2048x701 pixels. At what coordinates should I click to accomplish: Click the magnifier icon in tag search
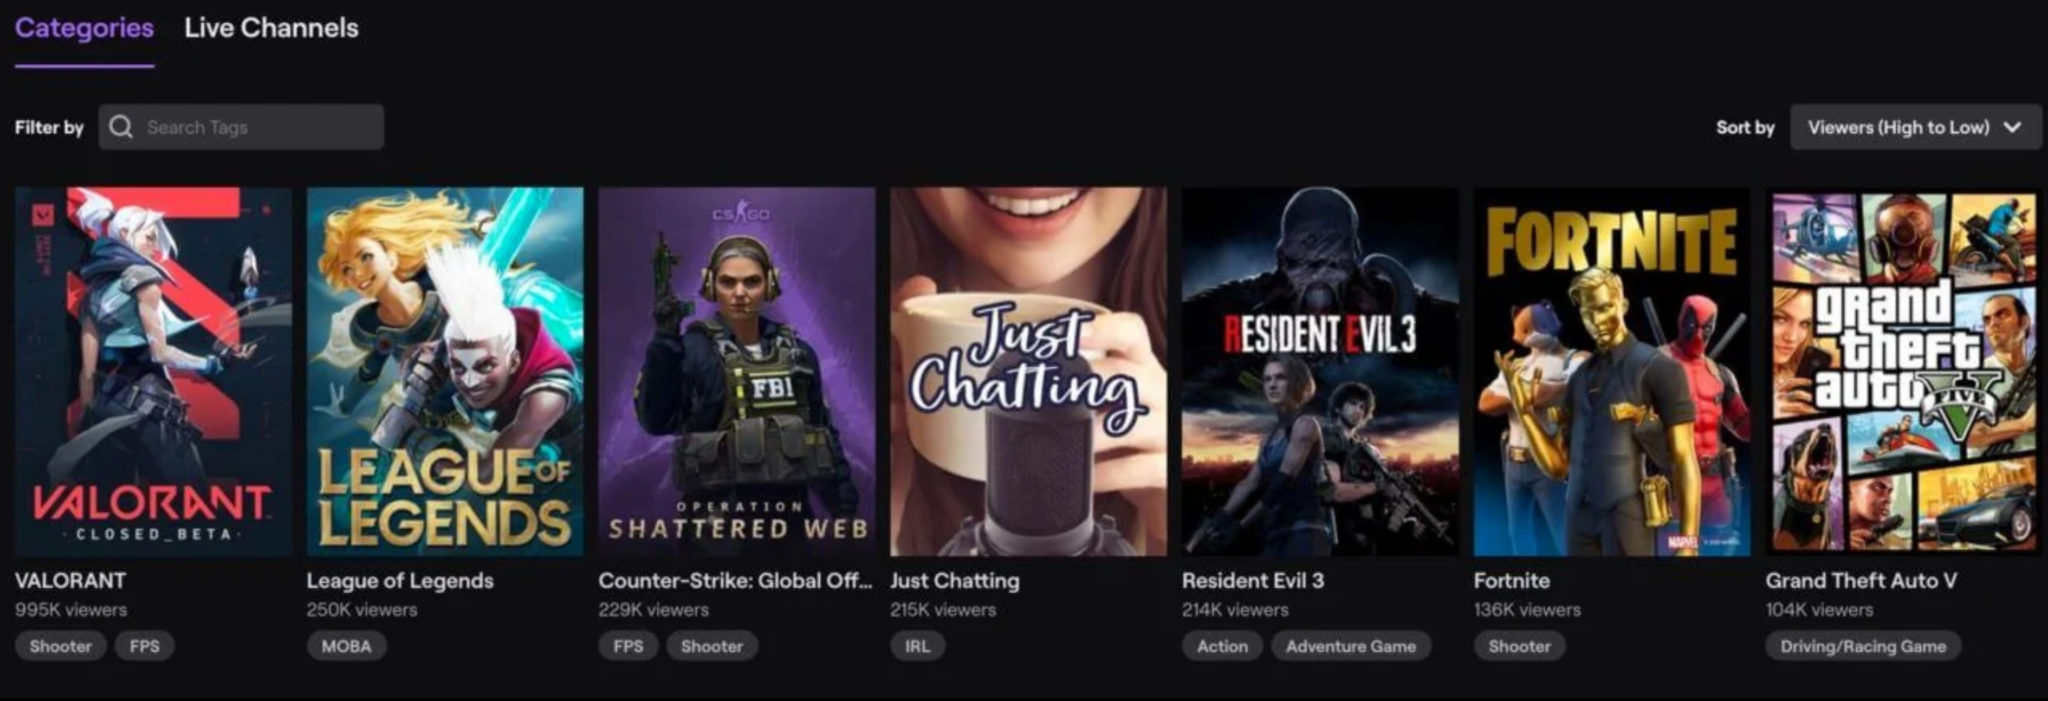[x=121, y=127]
